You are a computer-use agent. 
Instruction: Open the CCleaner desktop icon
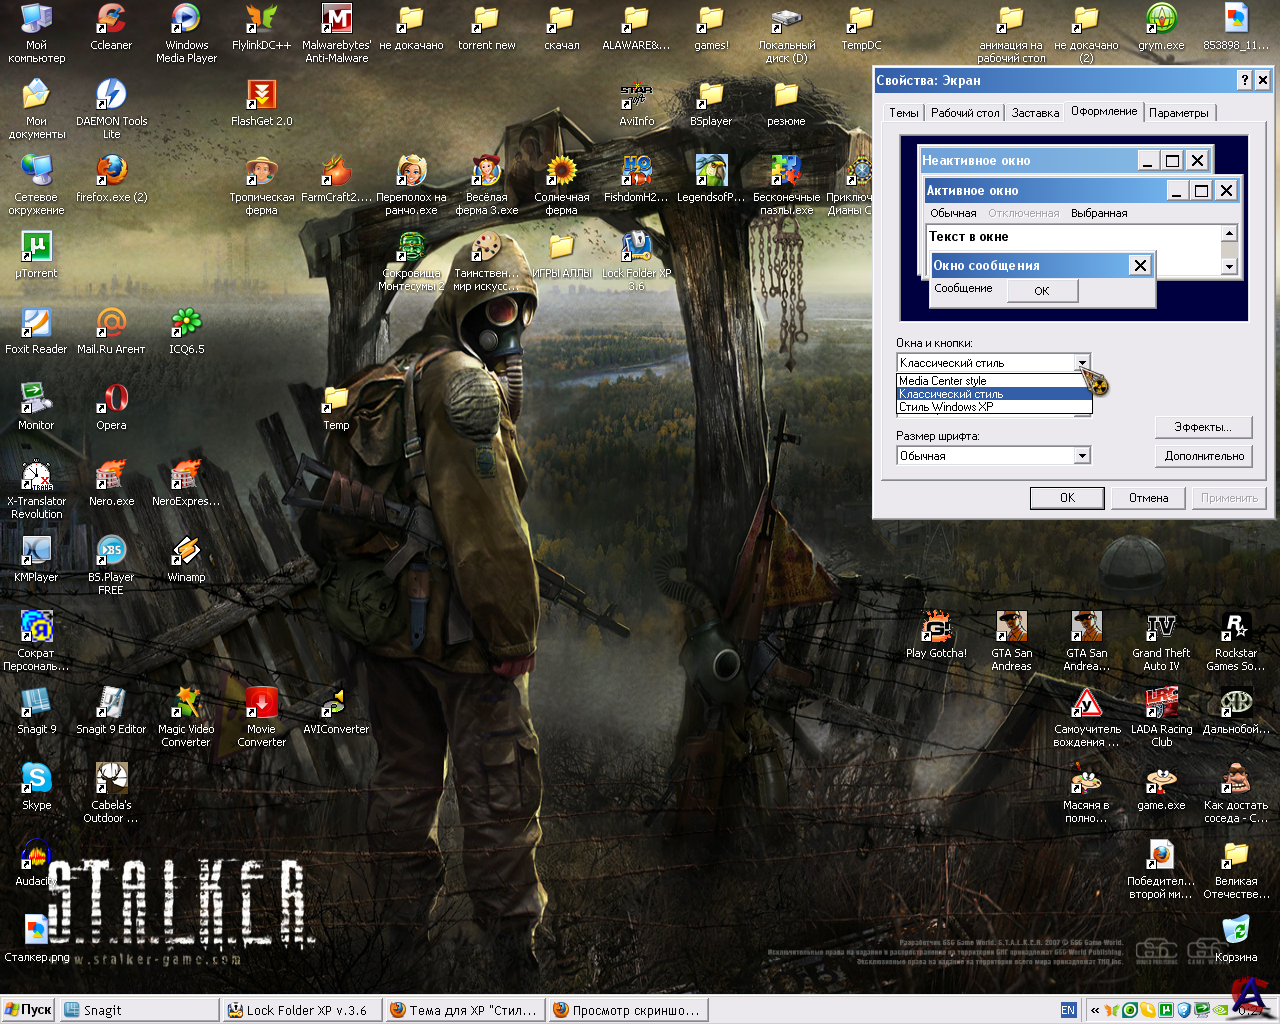click(111, 20)
